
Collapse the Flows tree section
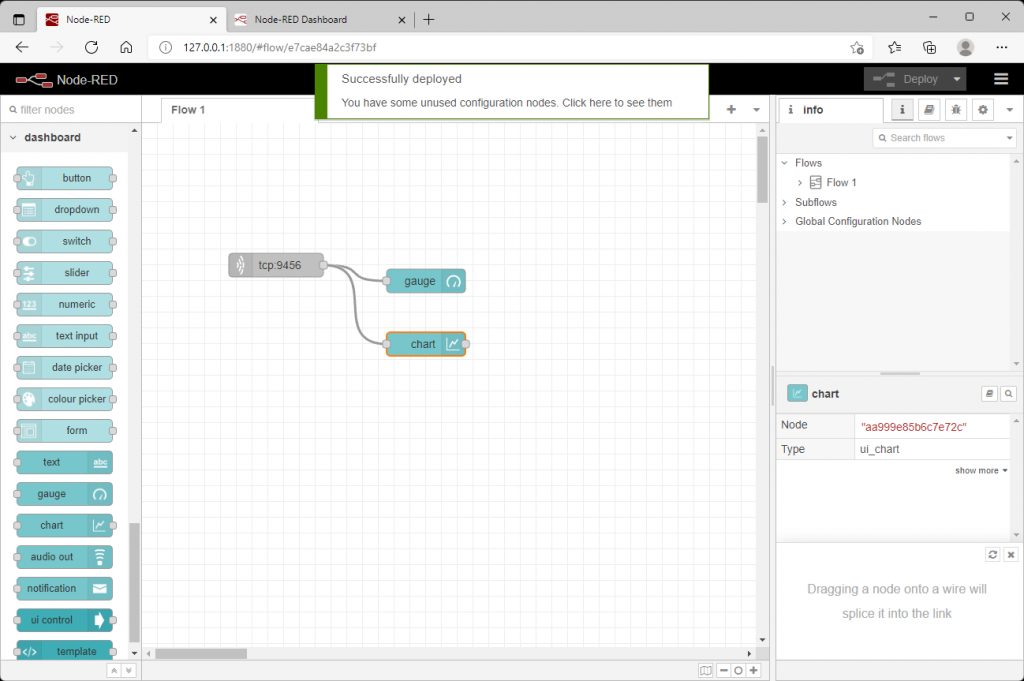pos(784,163)
